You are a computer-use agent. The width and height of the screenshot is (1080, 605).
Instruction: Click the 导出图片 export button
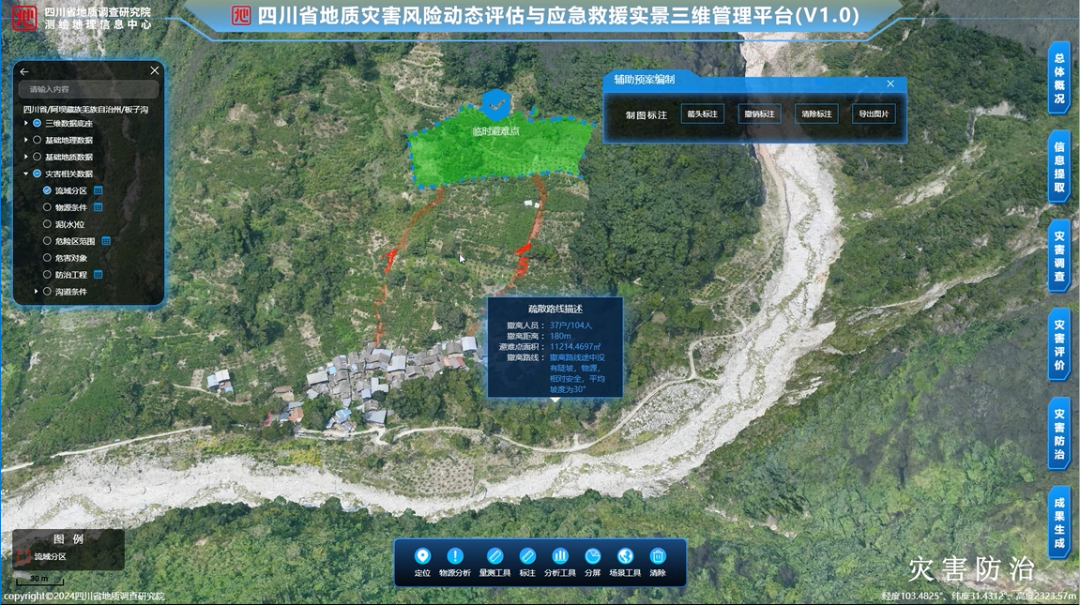click(x=875, y=114)
